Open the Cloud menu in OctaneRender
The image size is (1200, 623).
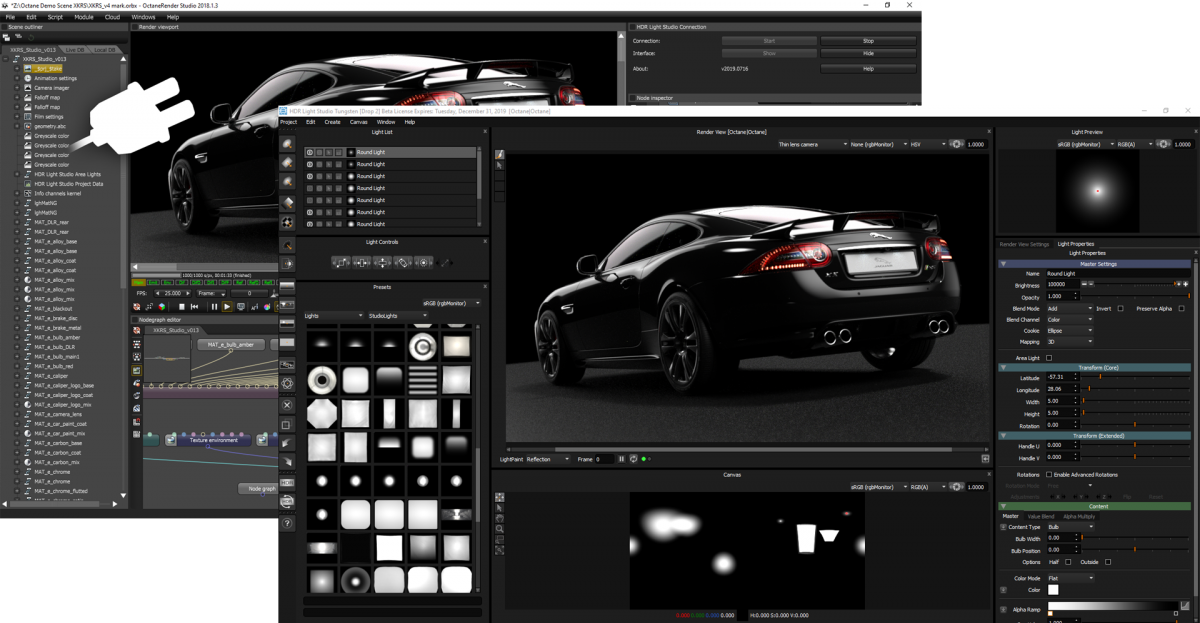112,17
